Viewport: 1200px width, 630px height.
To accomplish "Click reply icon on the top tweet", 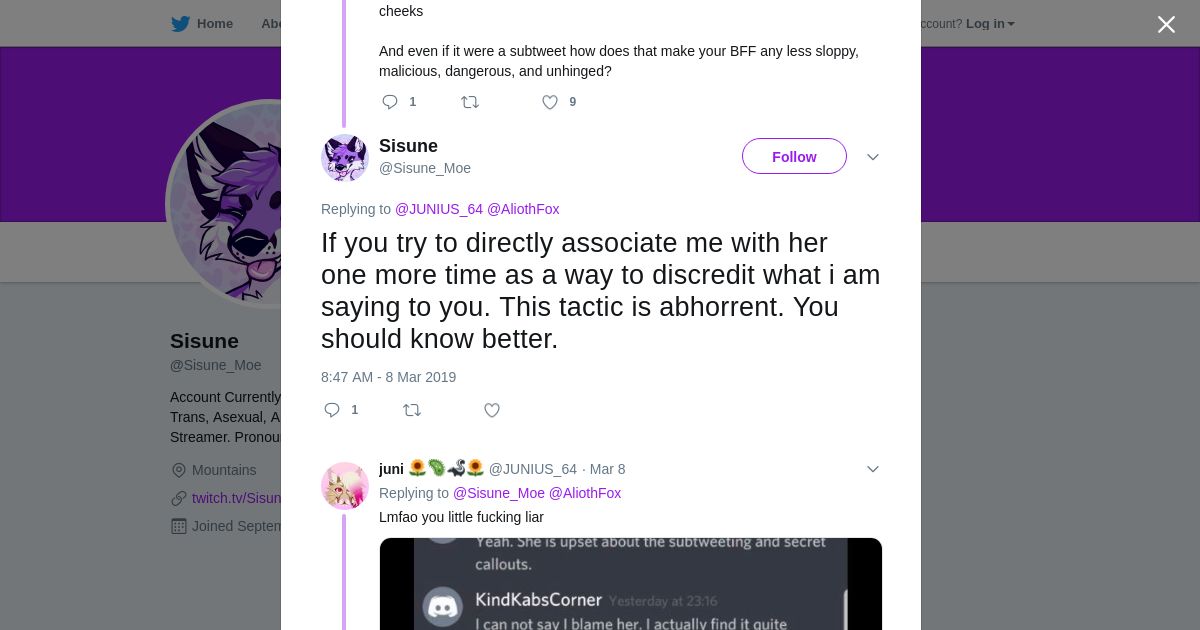I will 391,102.
